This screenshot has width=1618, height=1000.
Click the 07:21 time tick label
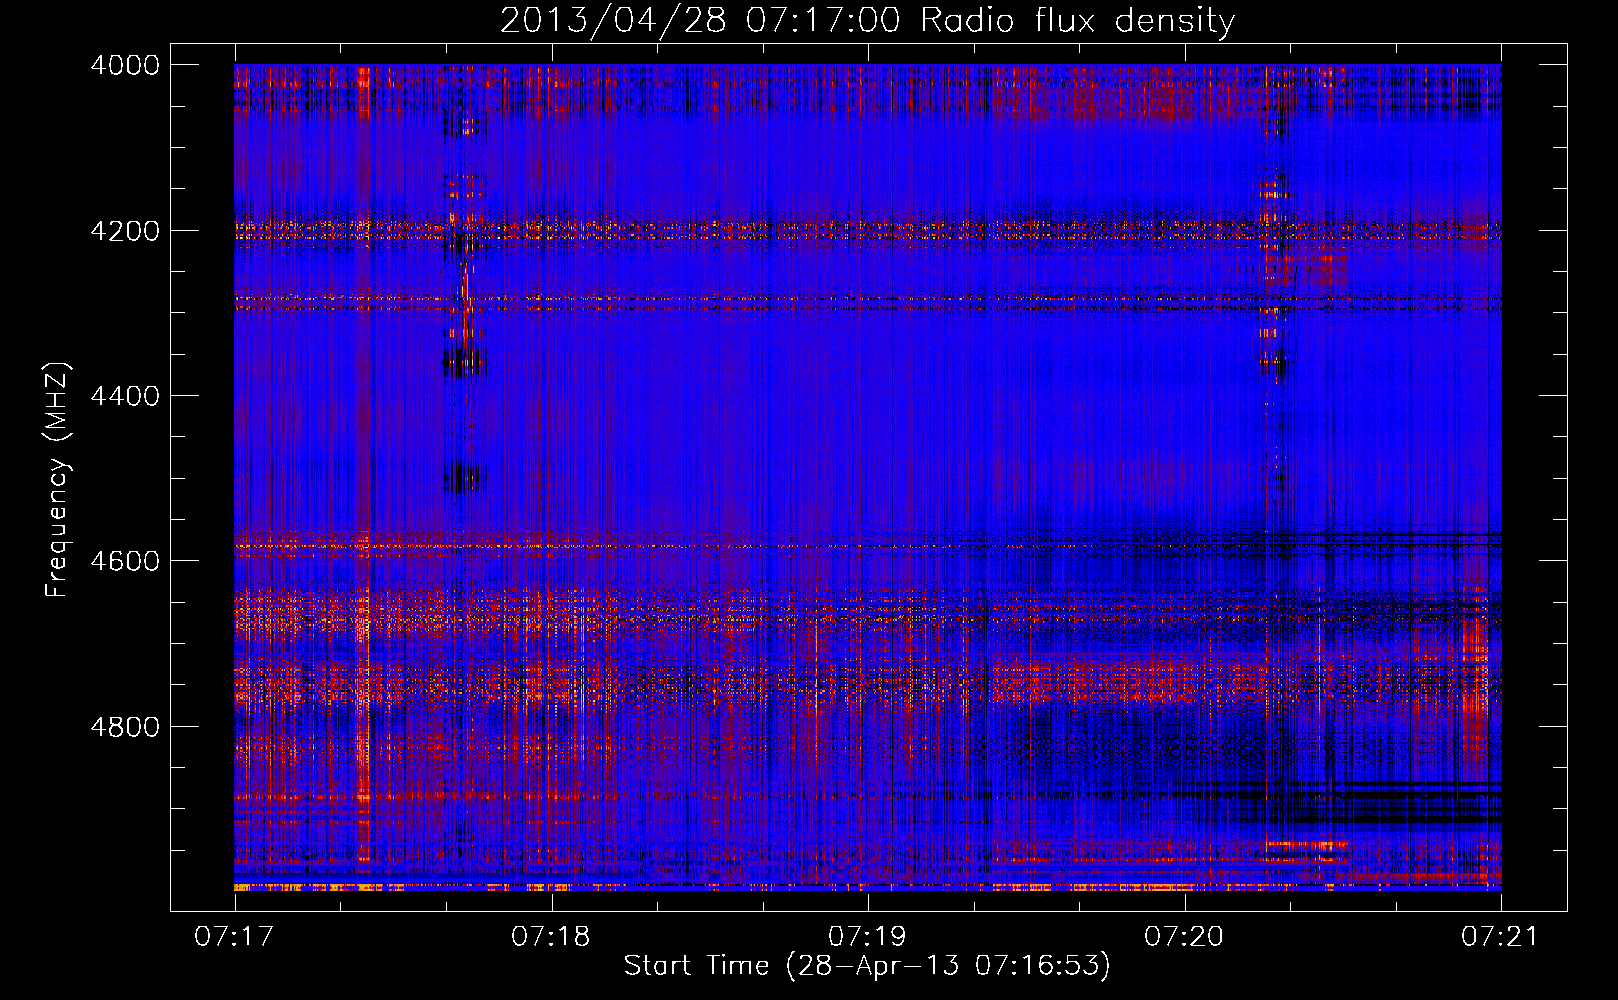tap(1501, 937)
